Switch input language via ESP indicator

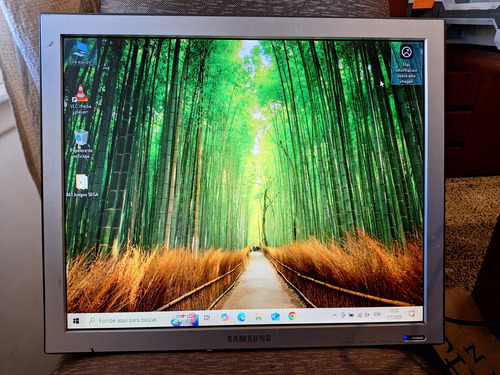(x=377, y=314)
